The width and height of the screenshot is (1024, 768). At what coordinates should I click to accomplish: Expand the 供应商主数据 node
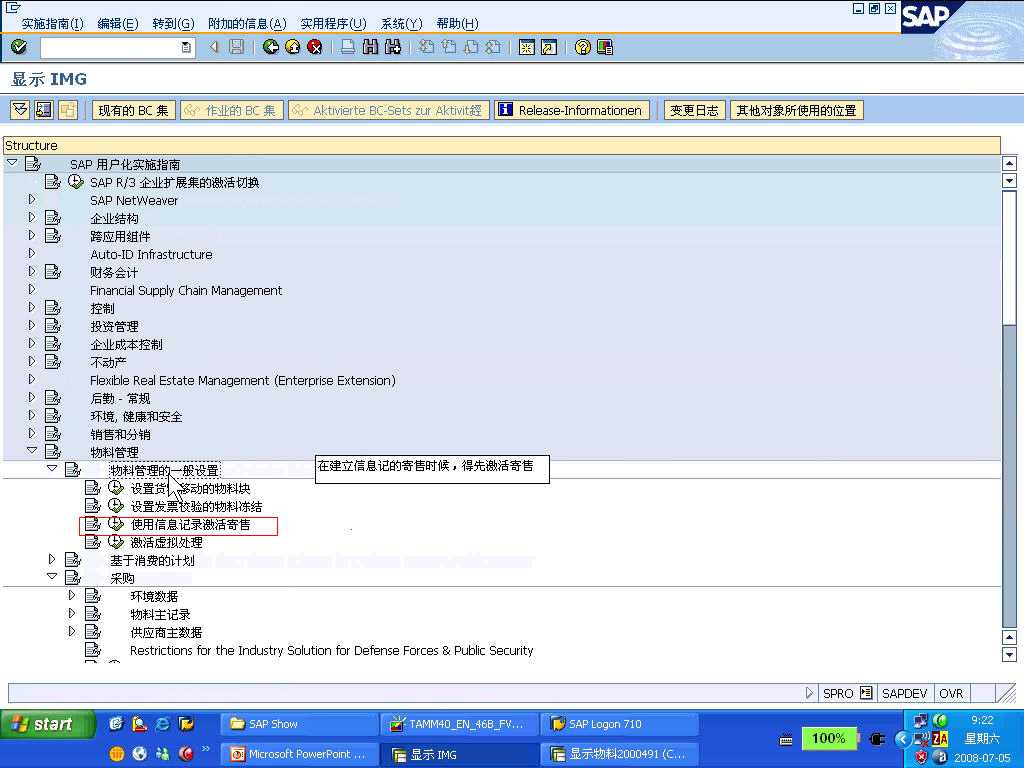click(72, 632)
